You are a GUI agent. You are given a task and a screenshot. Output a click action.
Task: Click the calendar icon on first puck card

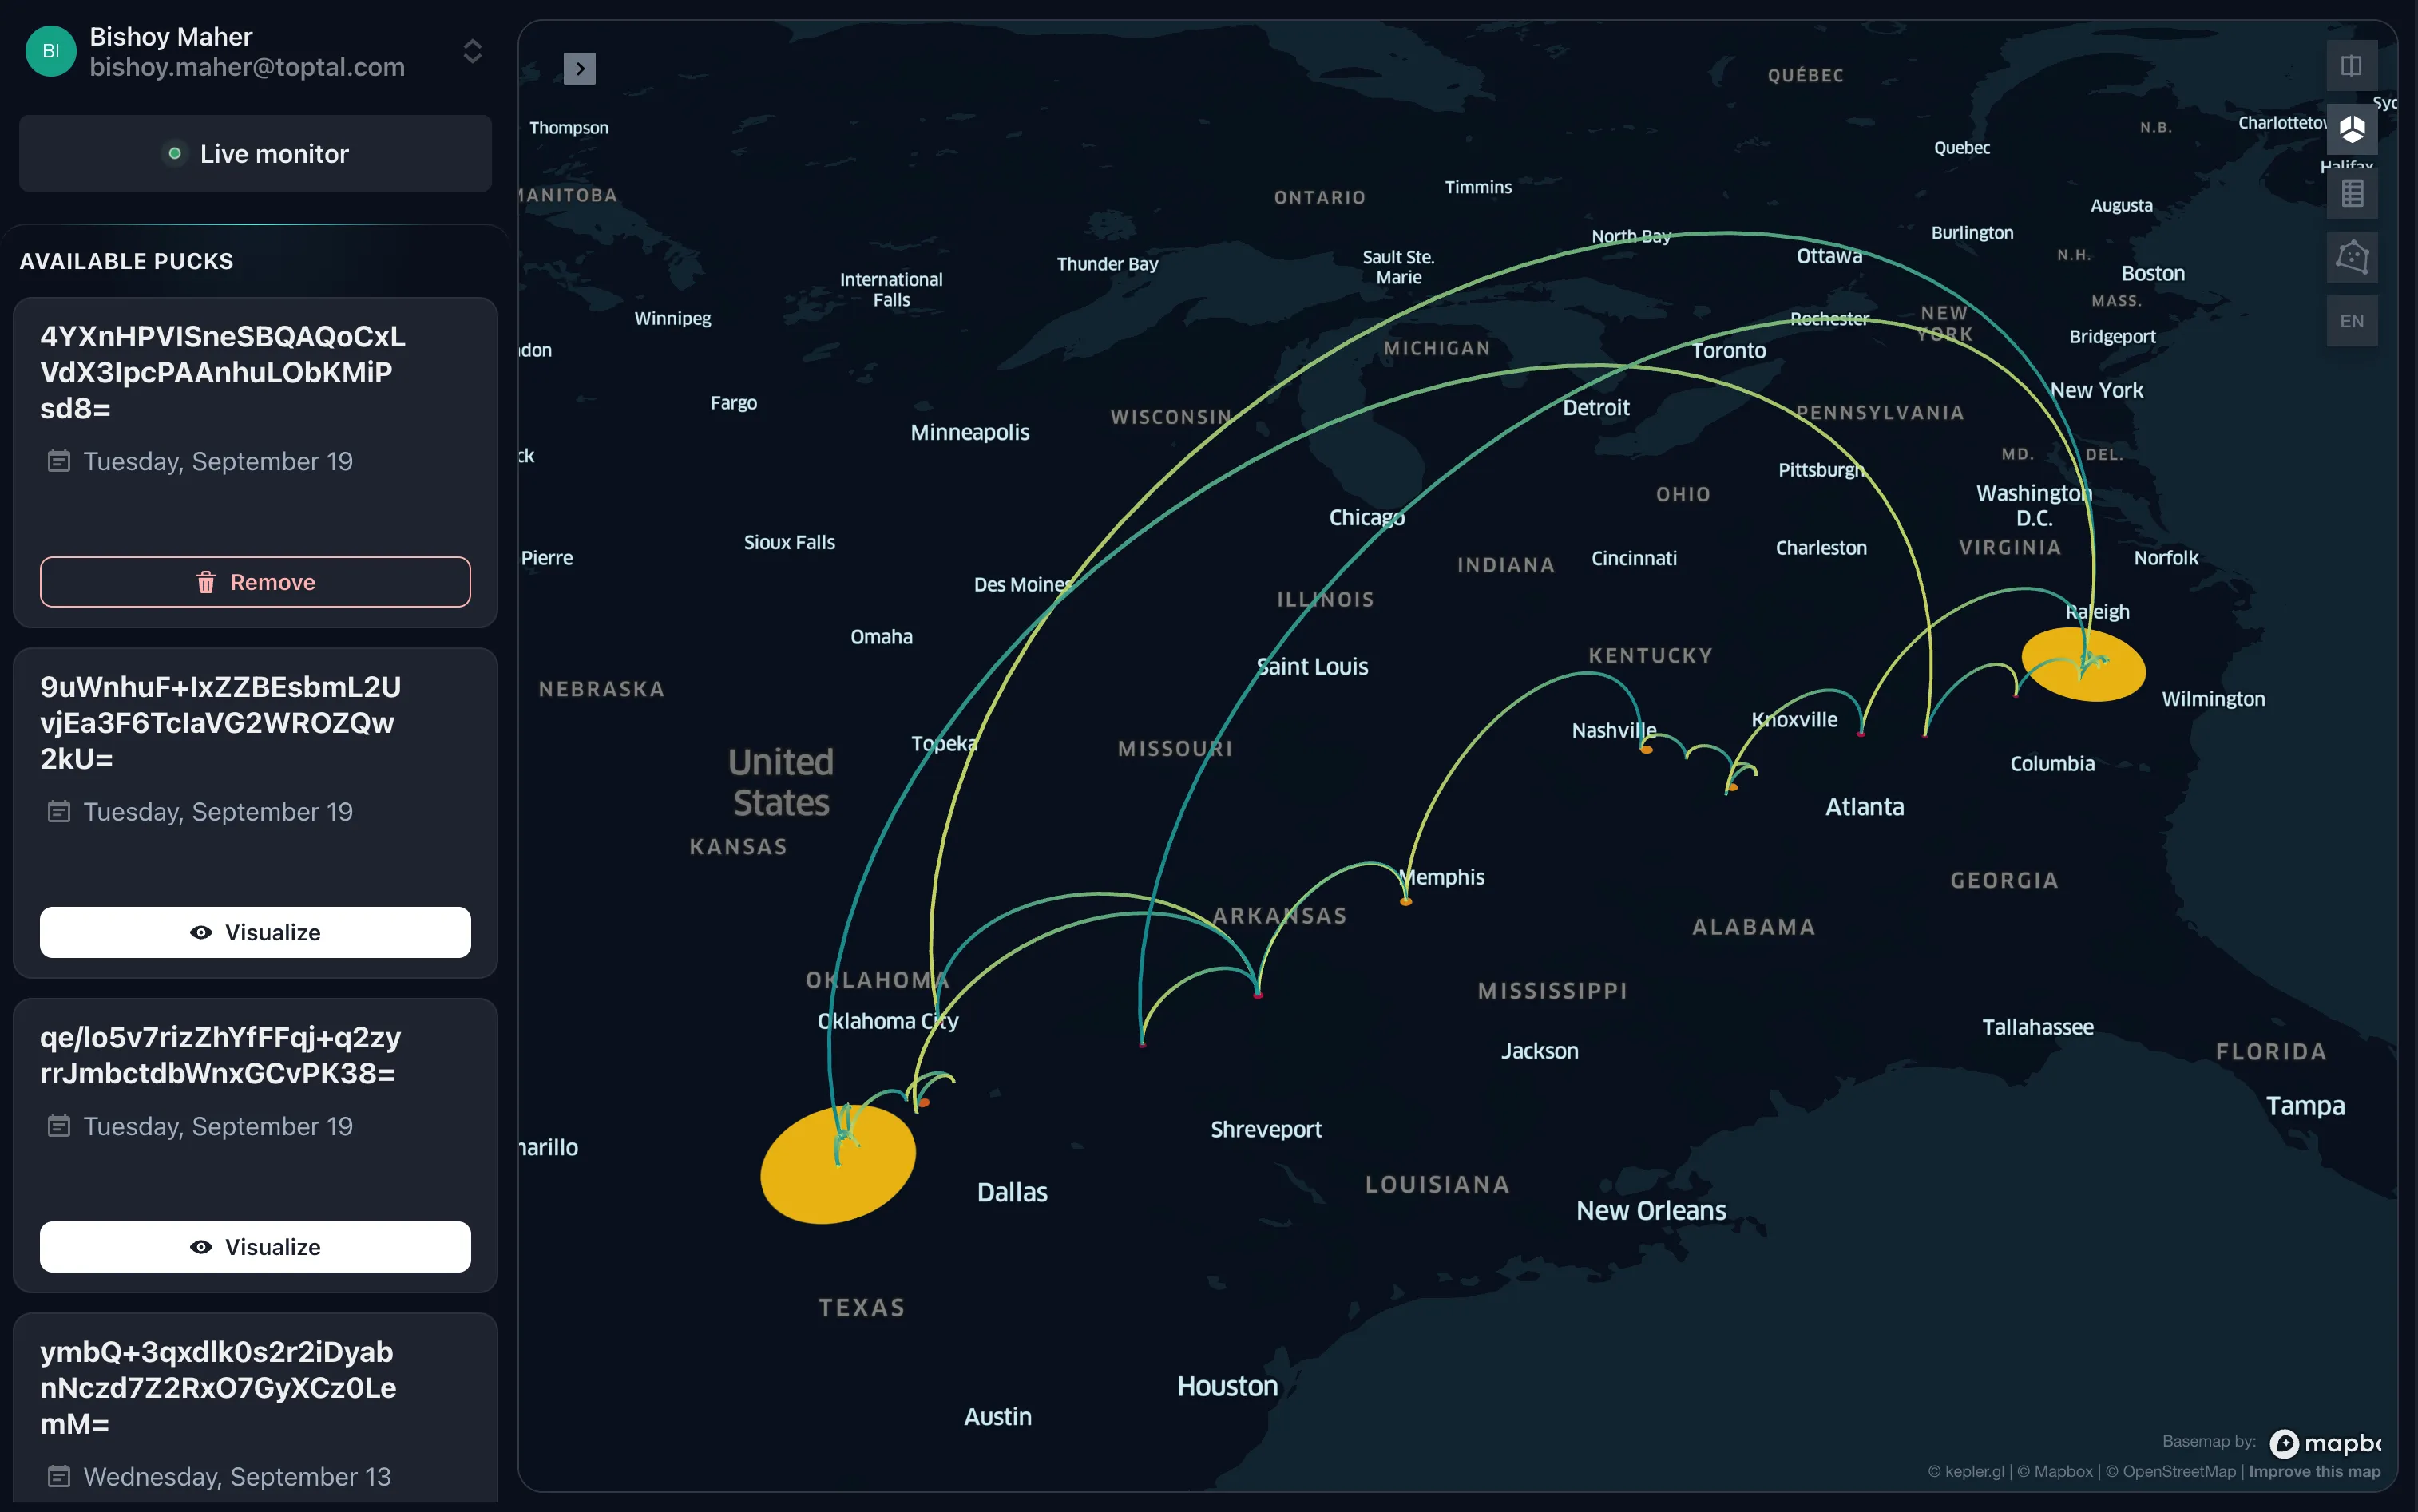pyautogui.click(x=58, y=461)
